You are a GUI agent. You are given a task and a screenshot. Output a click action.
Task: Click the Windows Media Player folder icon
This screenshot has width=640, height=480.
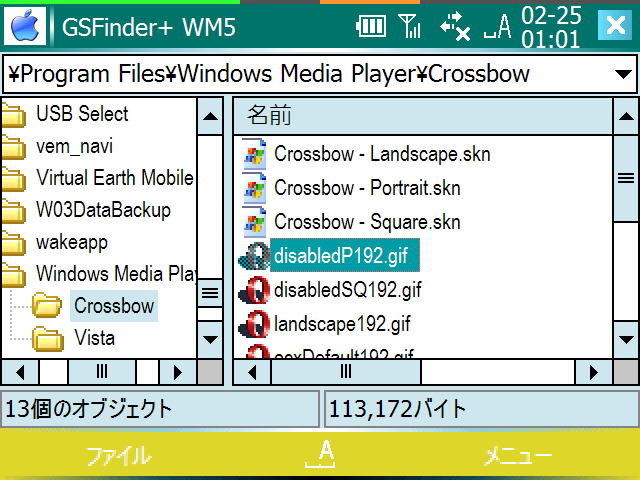click(13, 274)
